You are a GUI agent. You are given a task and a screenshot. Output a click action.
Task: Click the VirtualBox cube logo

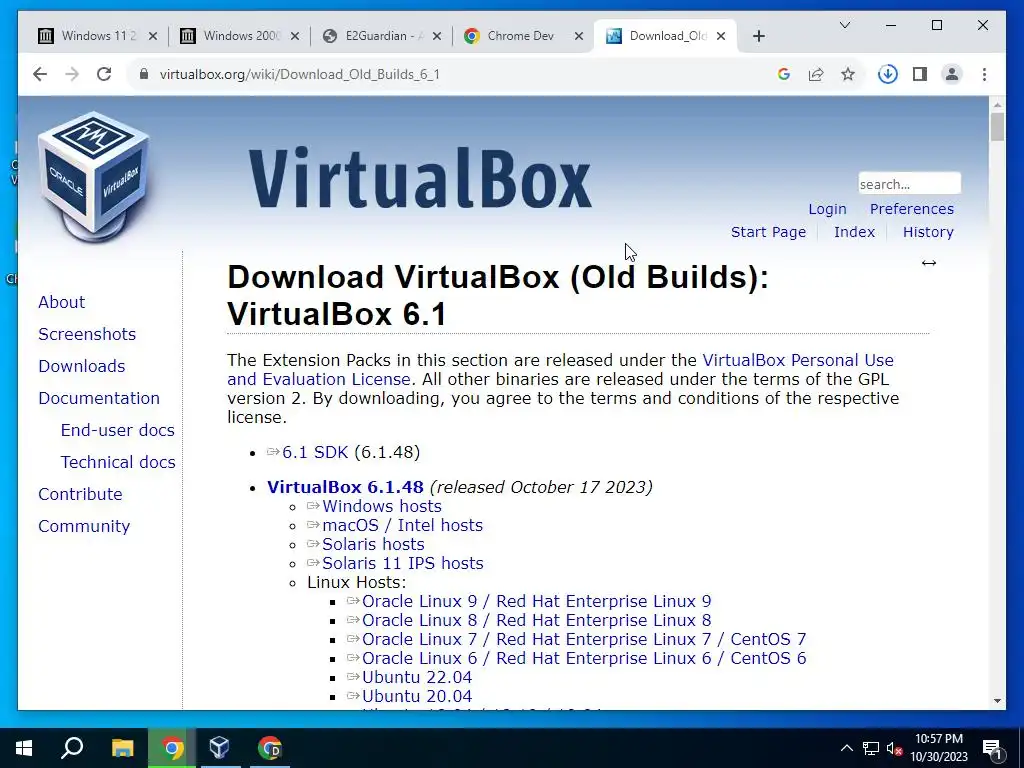[94, 175]
